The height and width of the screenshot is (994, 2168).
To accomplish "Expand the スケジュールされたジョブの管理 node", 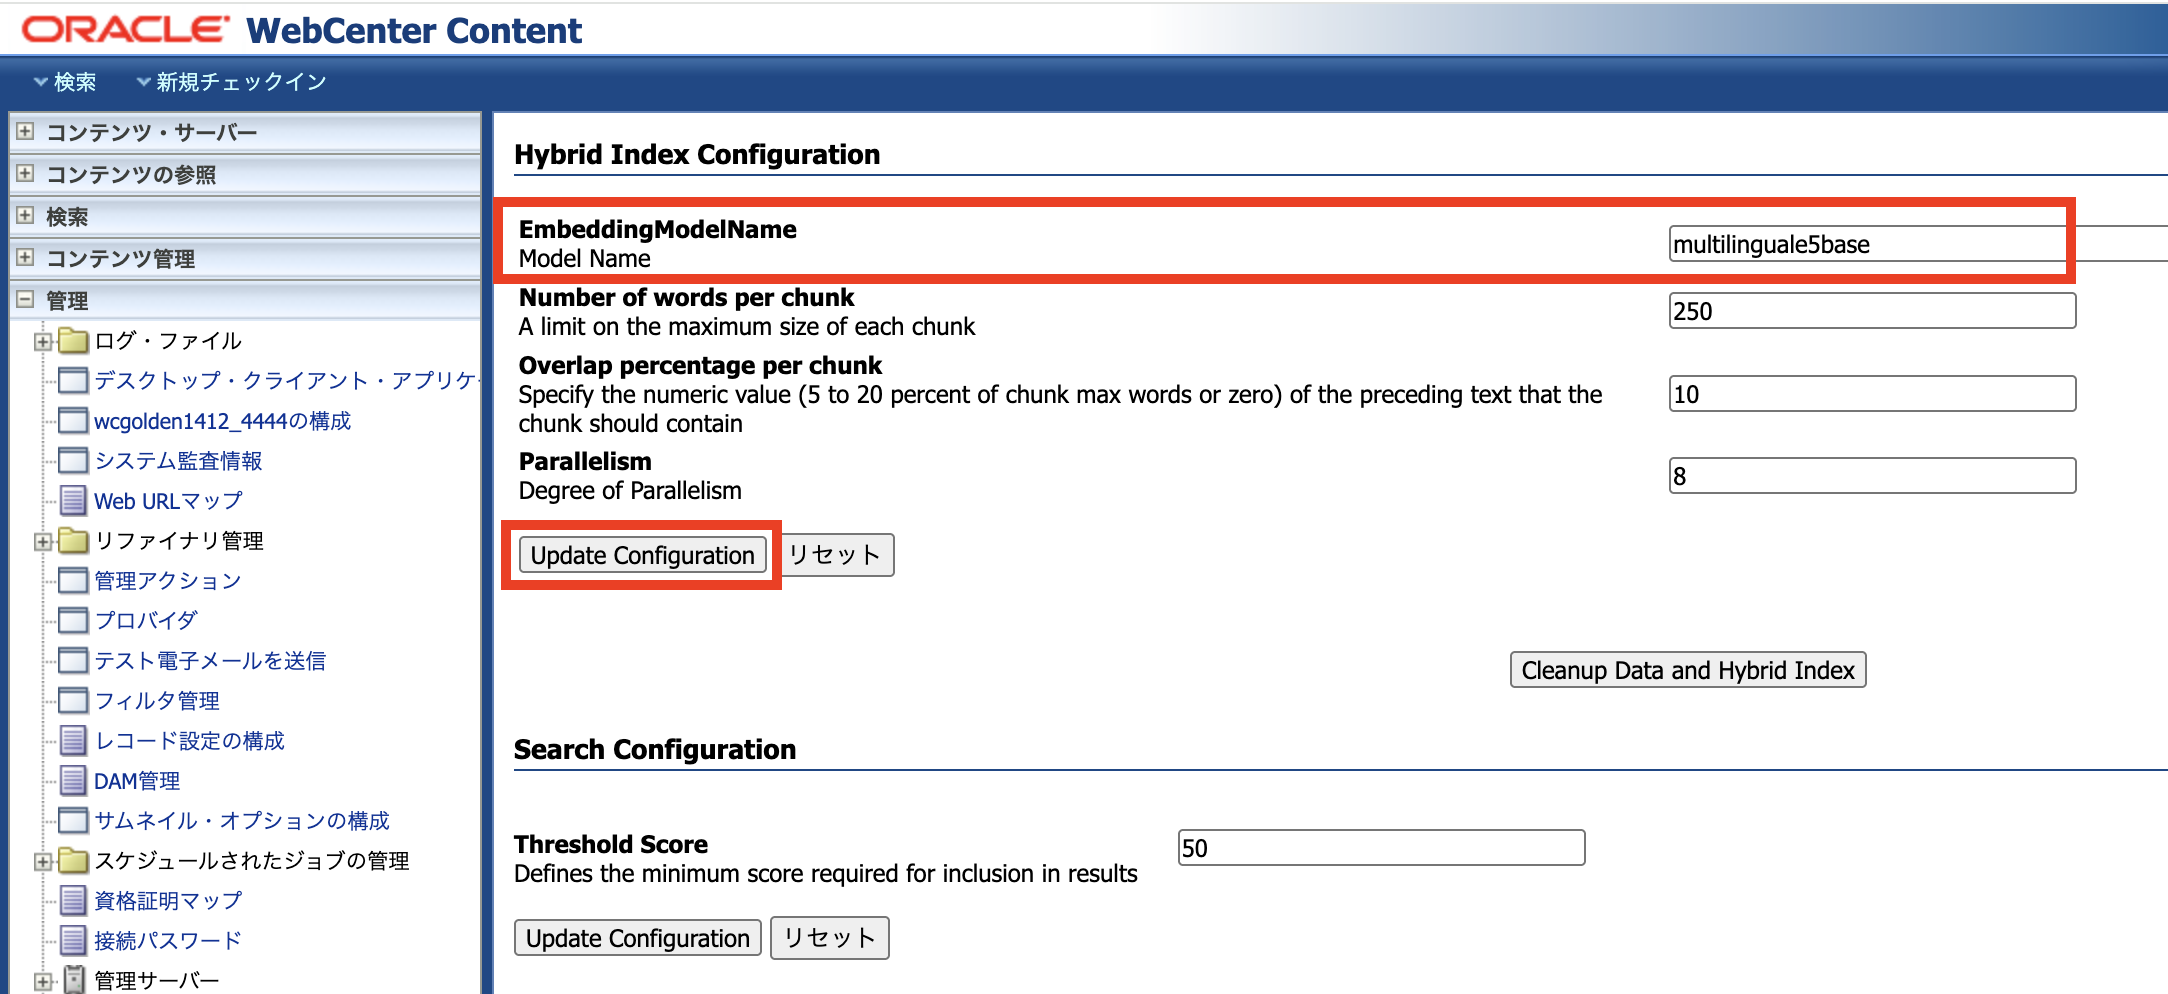I will point(42,862).
